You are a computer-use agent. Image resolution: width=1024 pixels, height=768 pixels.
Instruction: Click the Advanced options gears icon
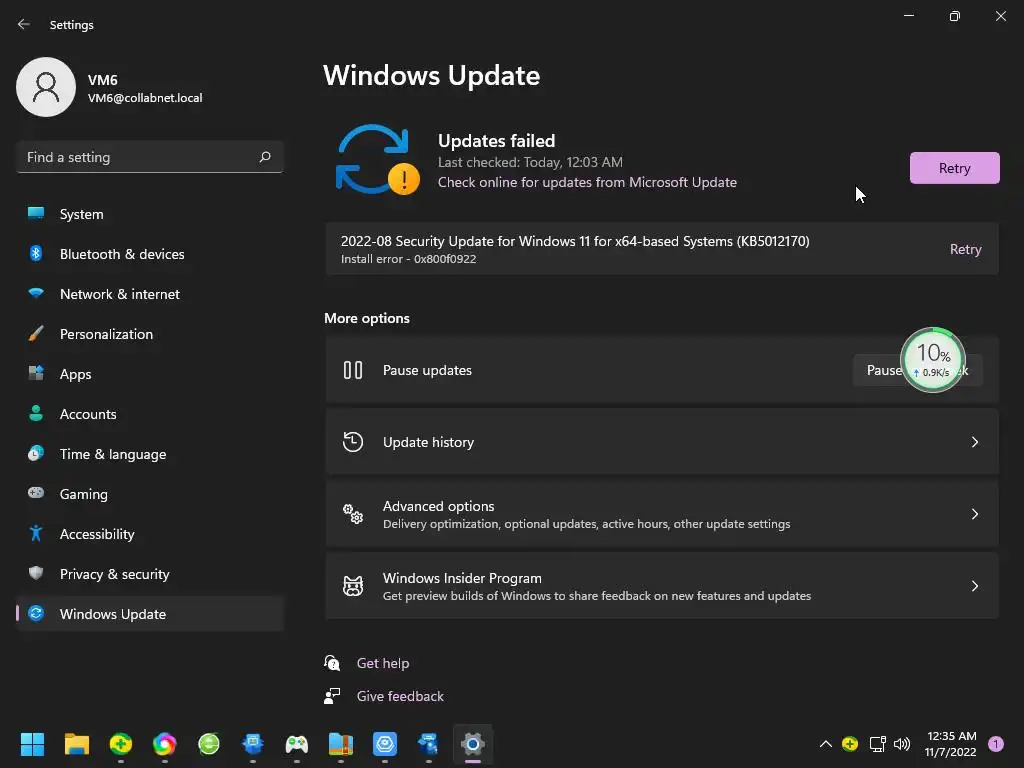click(x=353, y=514)
